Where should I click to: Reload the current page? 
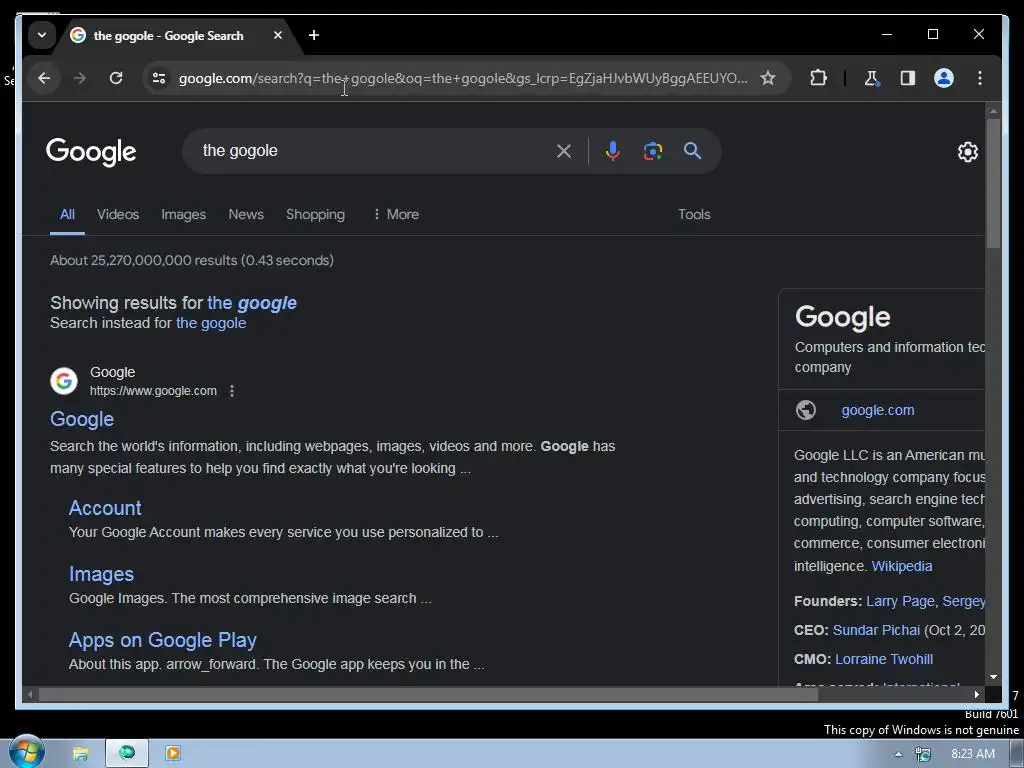click(116, 78)
